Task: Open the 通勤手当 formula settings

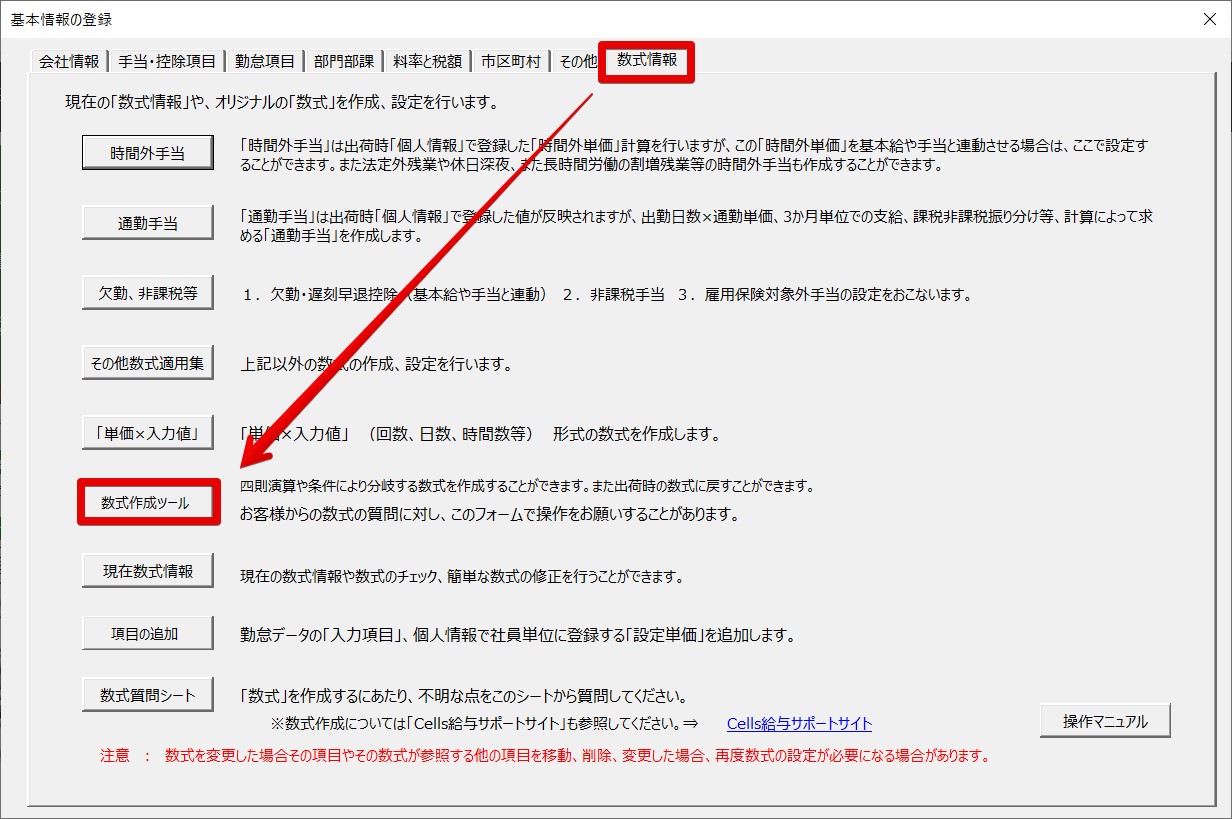Action: point(147,224)
